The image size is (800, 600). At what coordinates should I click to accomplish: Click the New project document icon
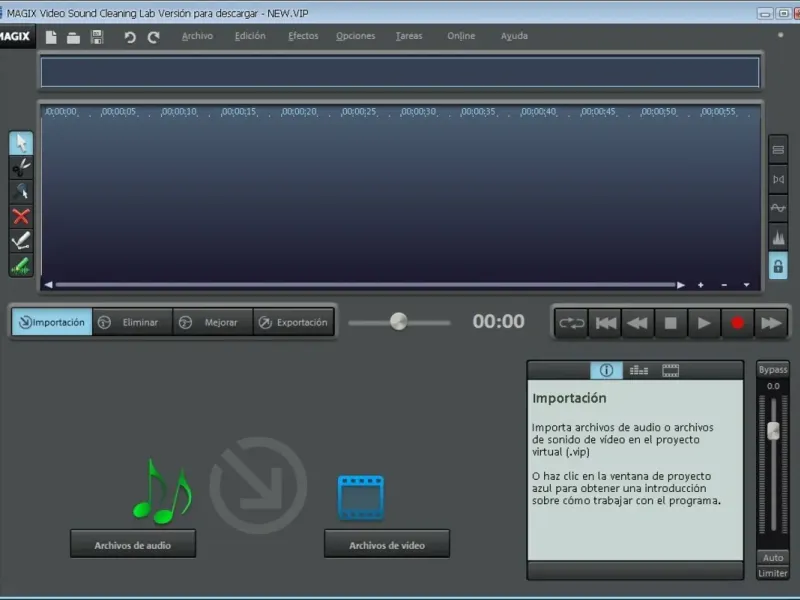point(51,37)
